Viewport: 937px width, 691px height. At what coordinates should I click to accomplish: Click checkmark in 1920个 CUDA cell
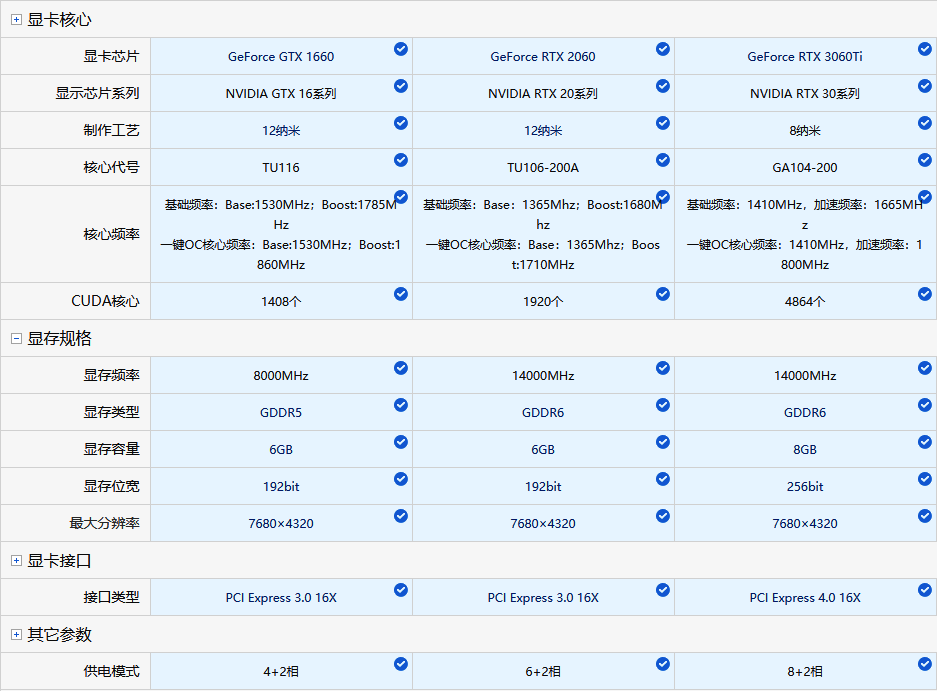663,294
